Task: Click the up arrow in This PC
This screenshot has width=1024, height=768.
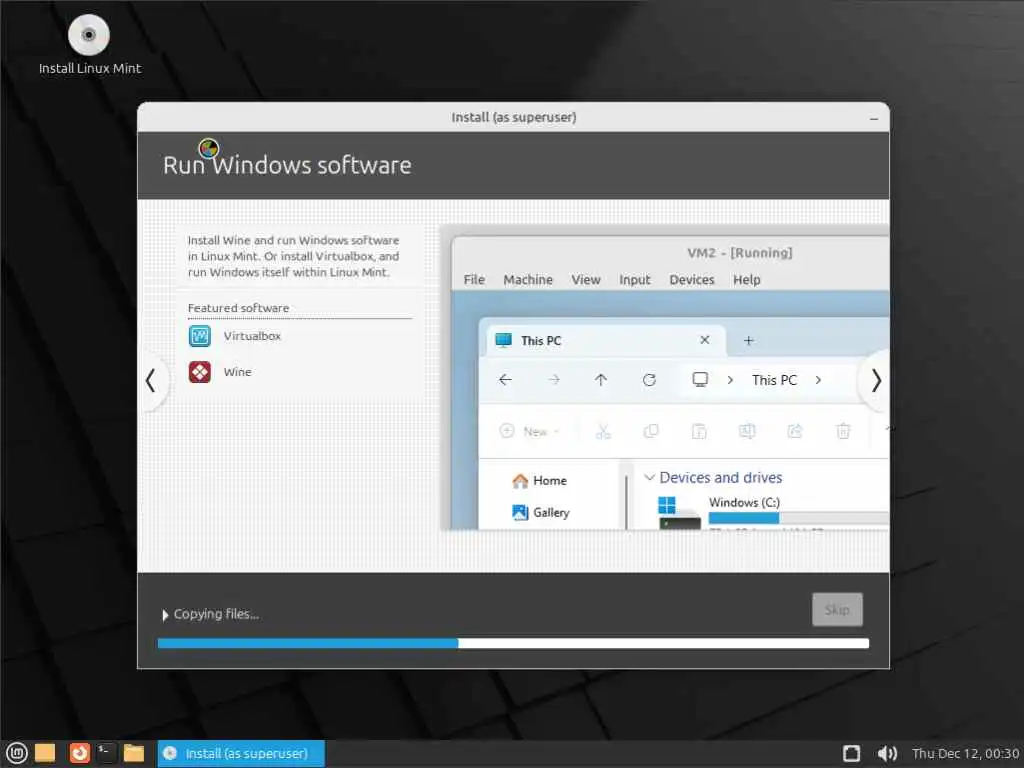Action: tap(601, 379)
